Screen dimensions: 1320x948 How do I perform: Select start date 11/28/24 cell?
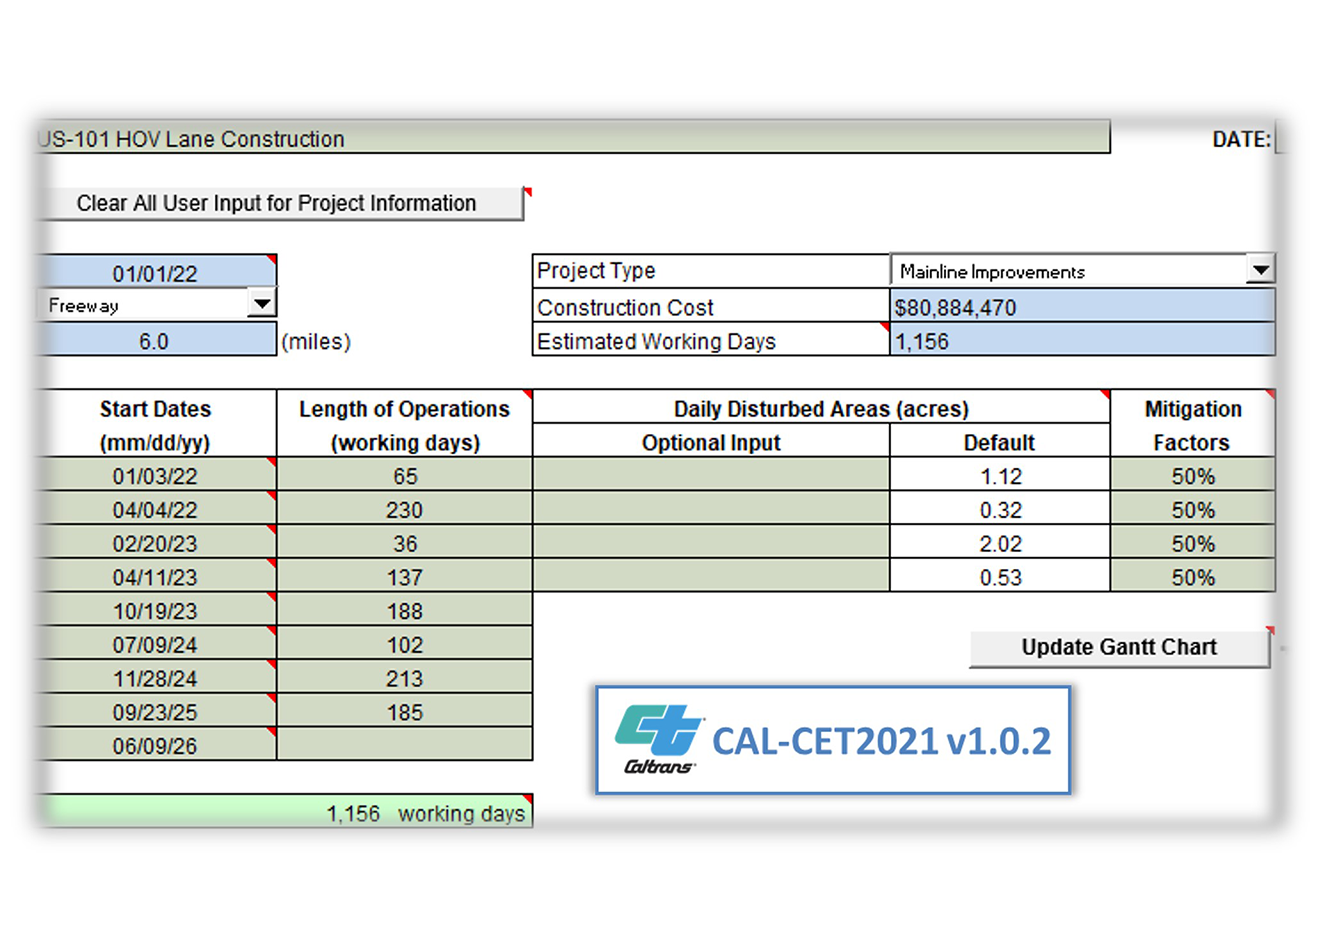pyautogui.click(x=156, y=678)
